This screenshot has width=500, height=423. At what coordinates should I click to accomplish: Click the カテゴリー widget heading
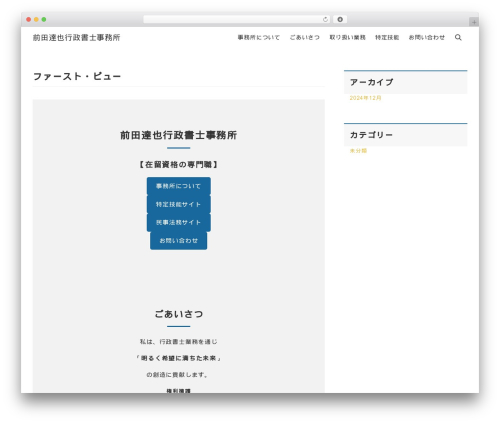(x=371, y=135)
